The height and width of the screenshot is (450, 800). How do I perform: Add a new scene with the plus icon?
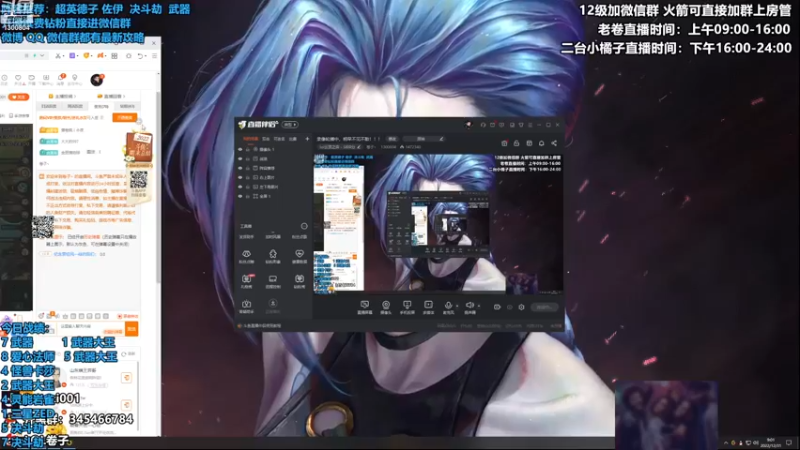point(307,139)
